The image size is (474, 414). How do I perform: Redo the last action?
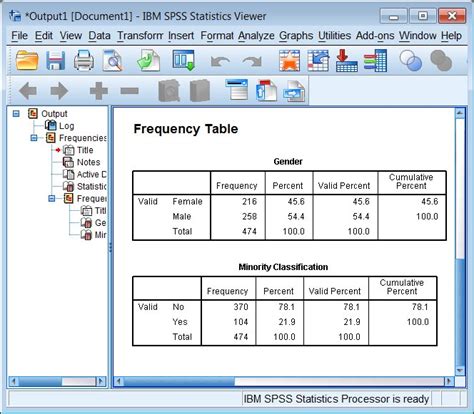coord(252,61)
